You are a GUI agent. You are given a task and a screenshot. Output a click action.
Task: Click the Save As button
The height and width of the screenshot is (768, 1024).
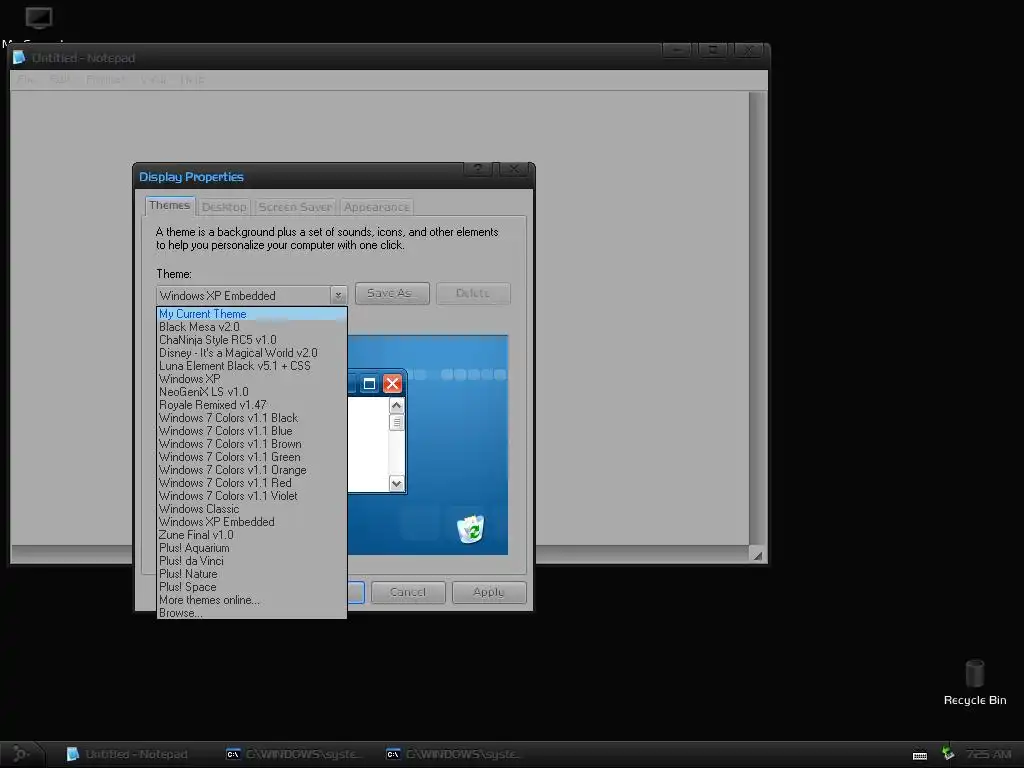click(392, 293)
